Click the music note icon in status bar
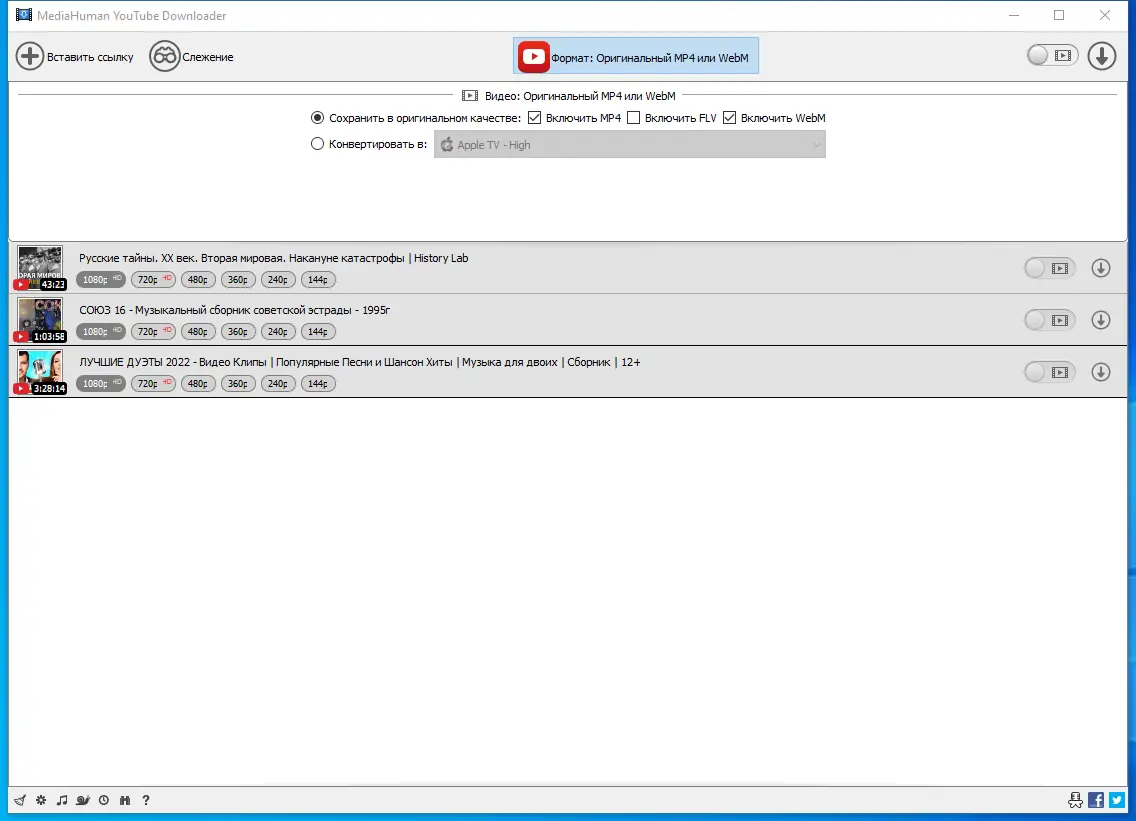The image size is (1136, 821). 62,800
